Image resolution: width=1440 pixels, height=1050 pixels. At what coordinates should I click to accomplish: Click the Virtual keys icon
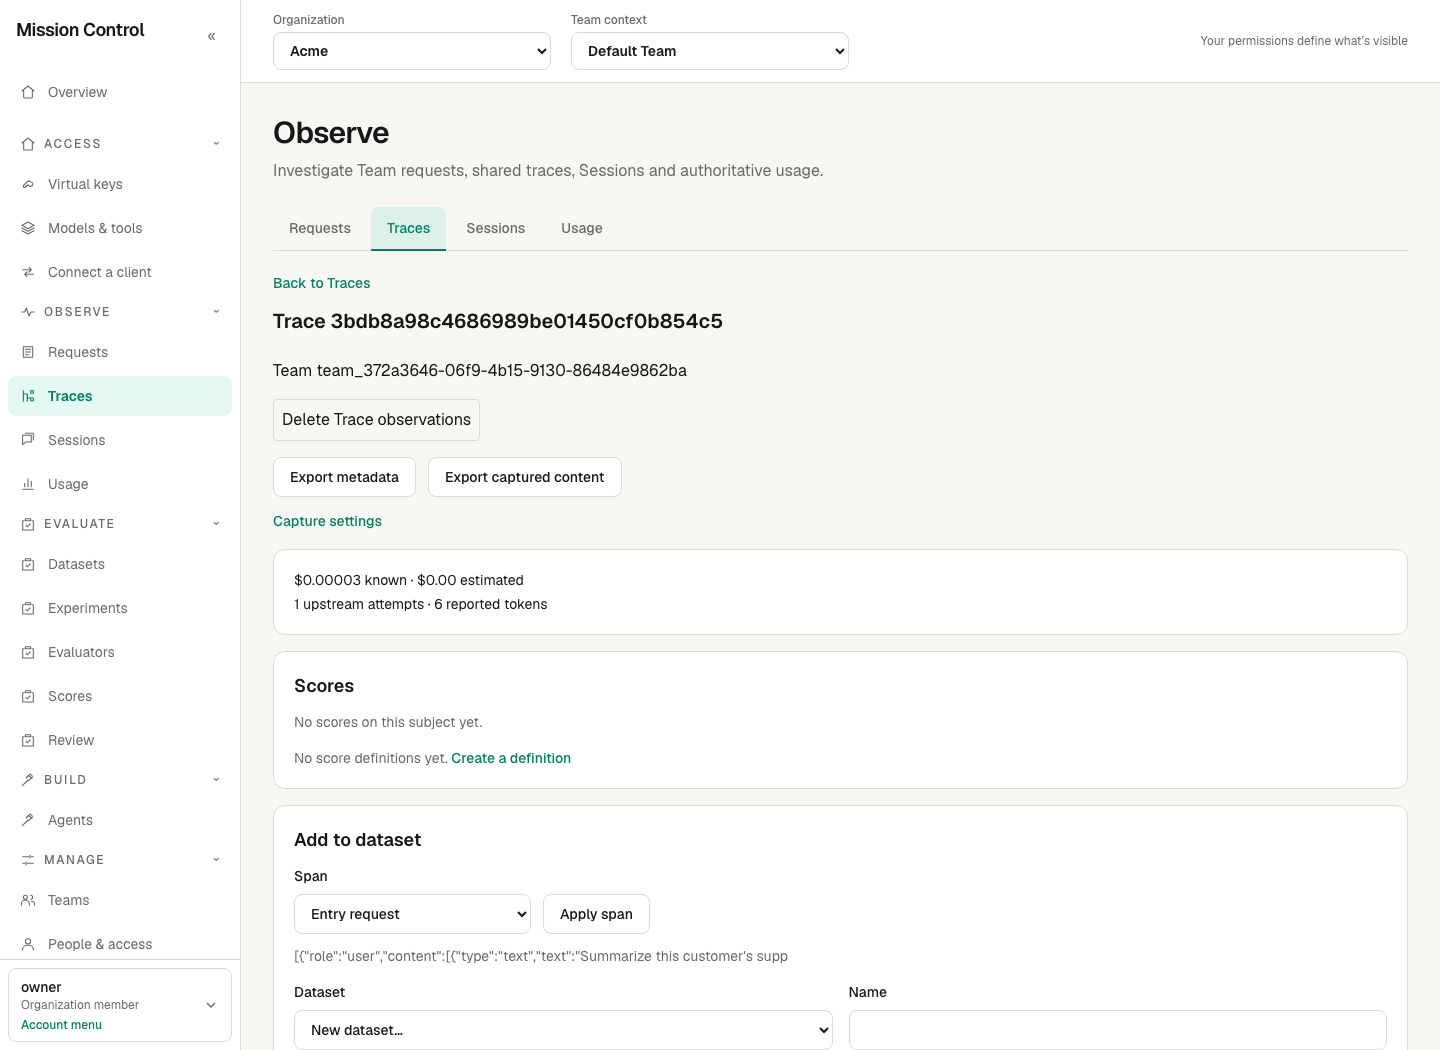pos(28,184)
